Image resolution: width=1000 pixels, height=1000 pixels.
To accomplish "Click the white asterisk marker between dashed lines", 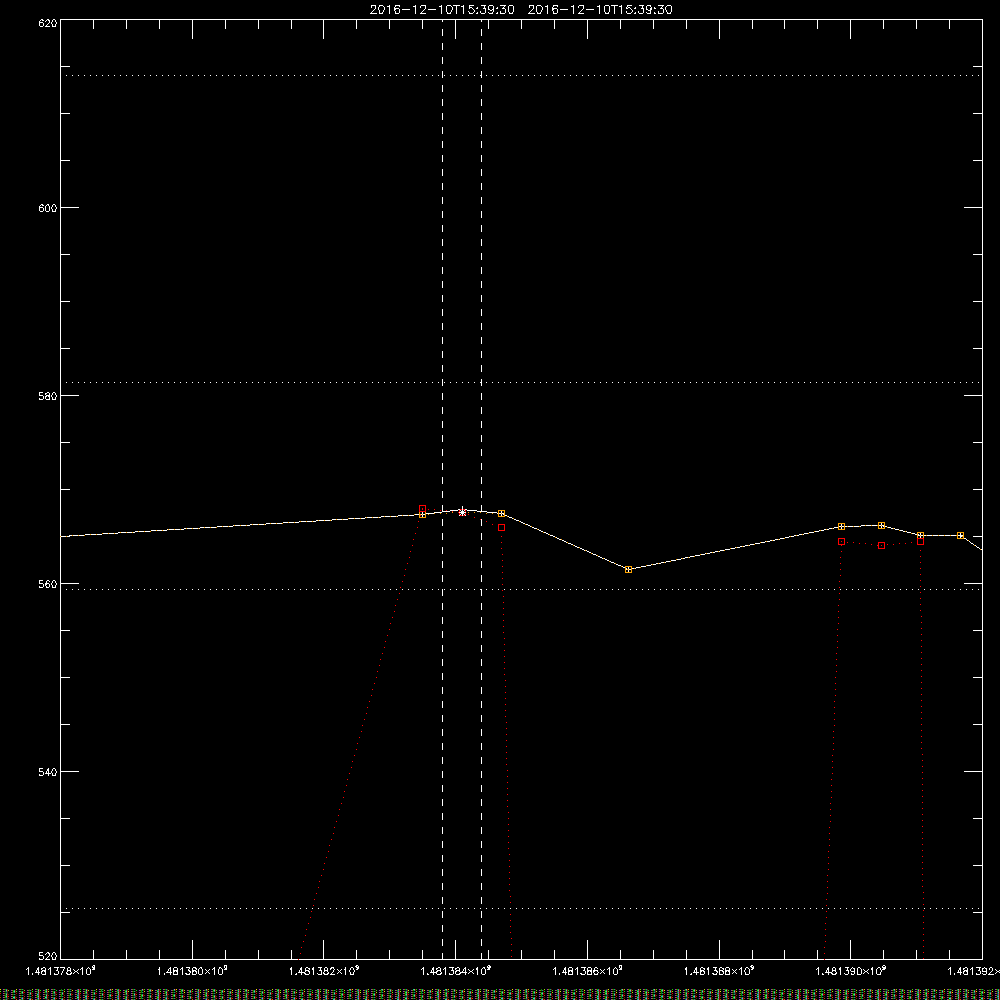I will tap(462, 512).
